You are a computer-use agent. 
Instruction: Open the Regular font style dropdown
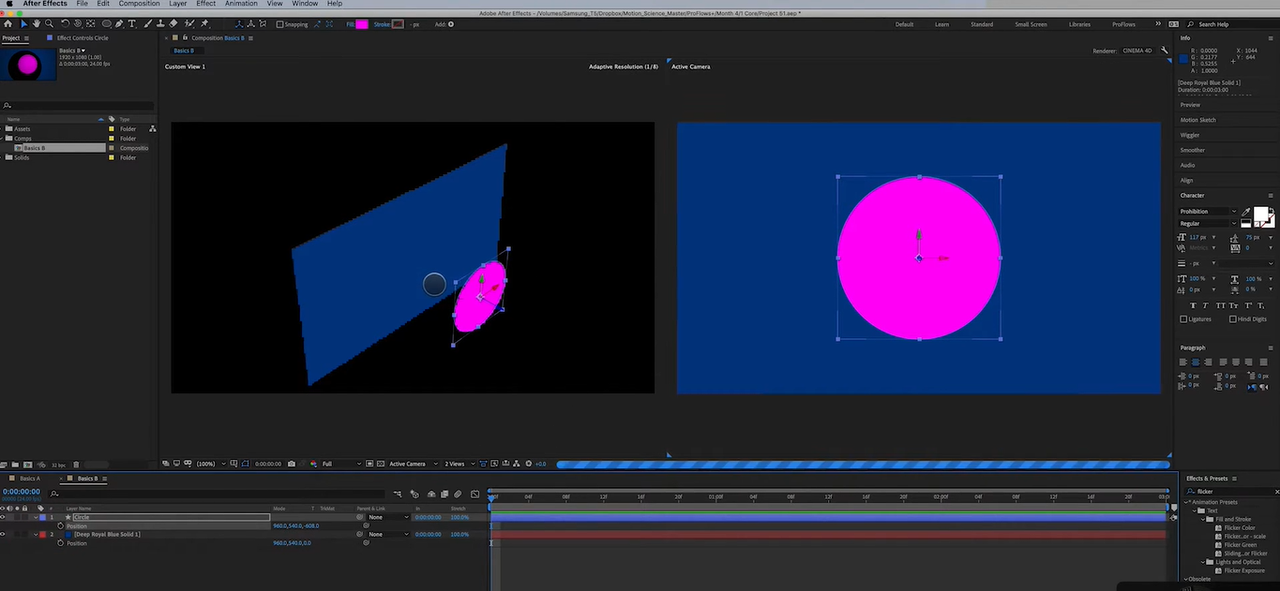tap(1208, 224)
